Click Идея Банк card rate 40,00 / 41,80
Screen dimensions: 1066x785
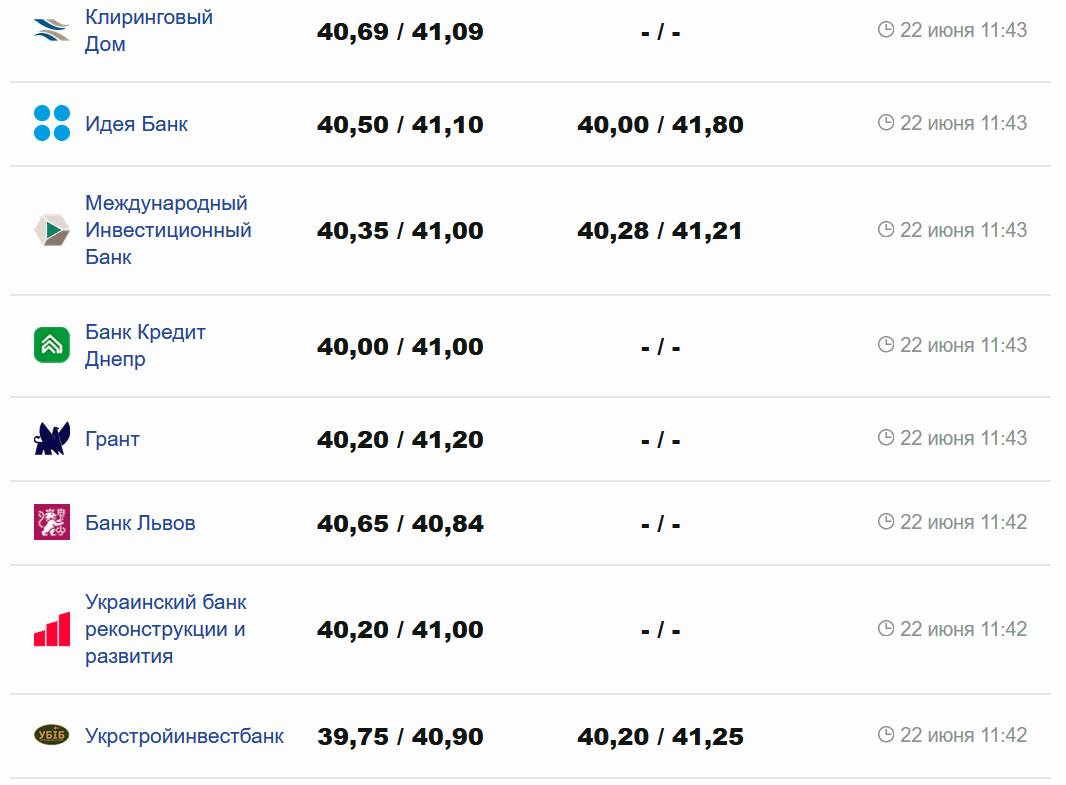coord(660,125)
